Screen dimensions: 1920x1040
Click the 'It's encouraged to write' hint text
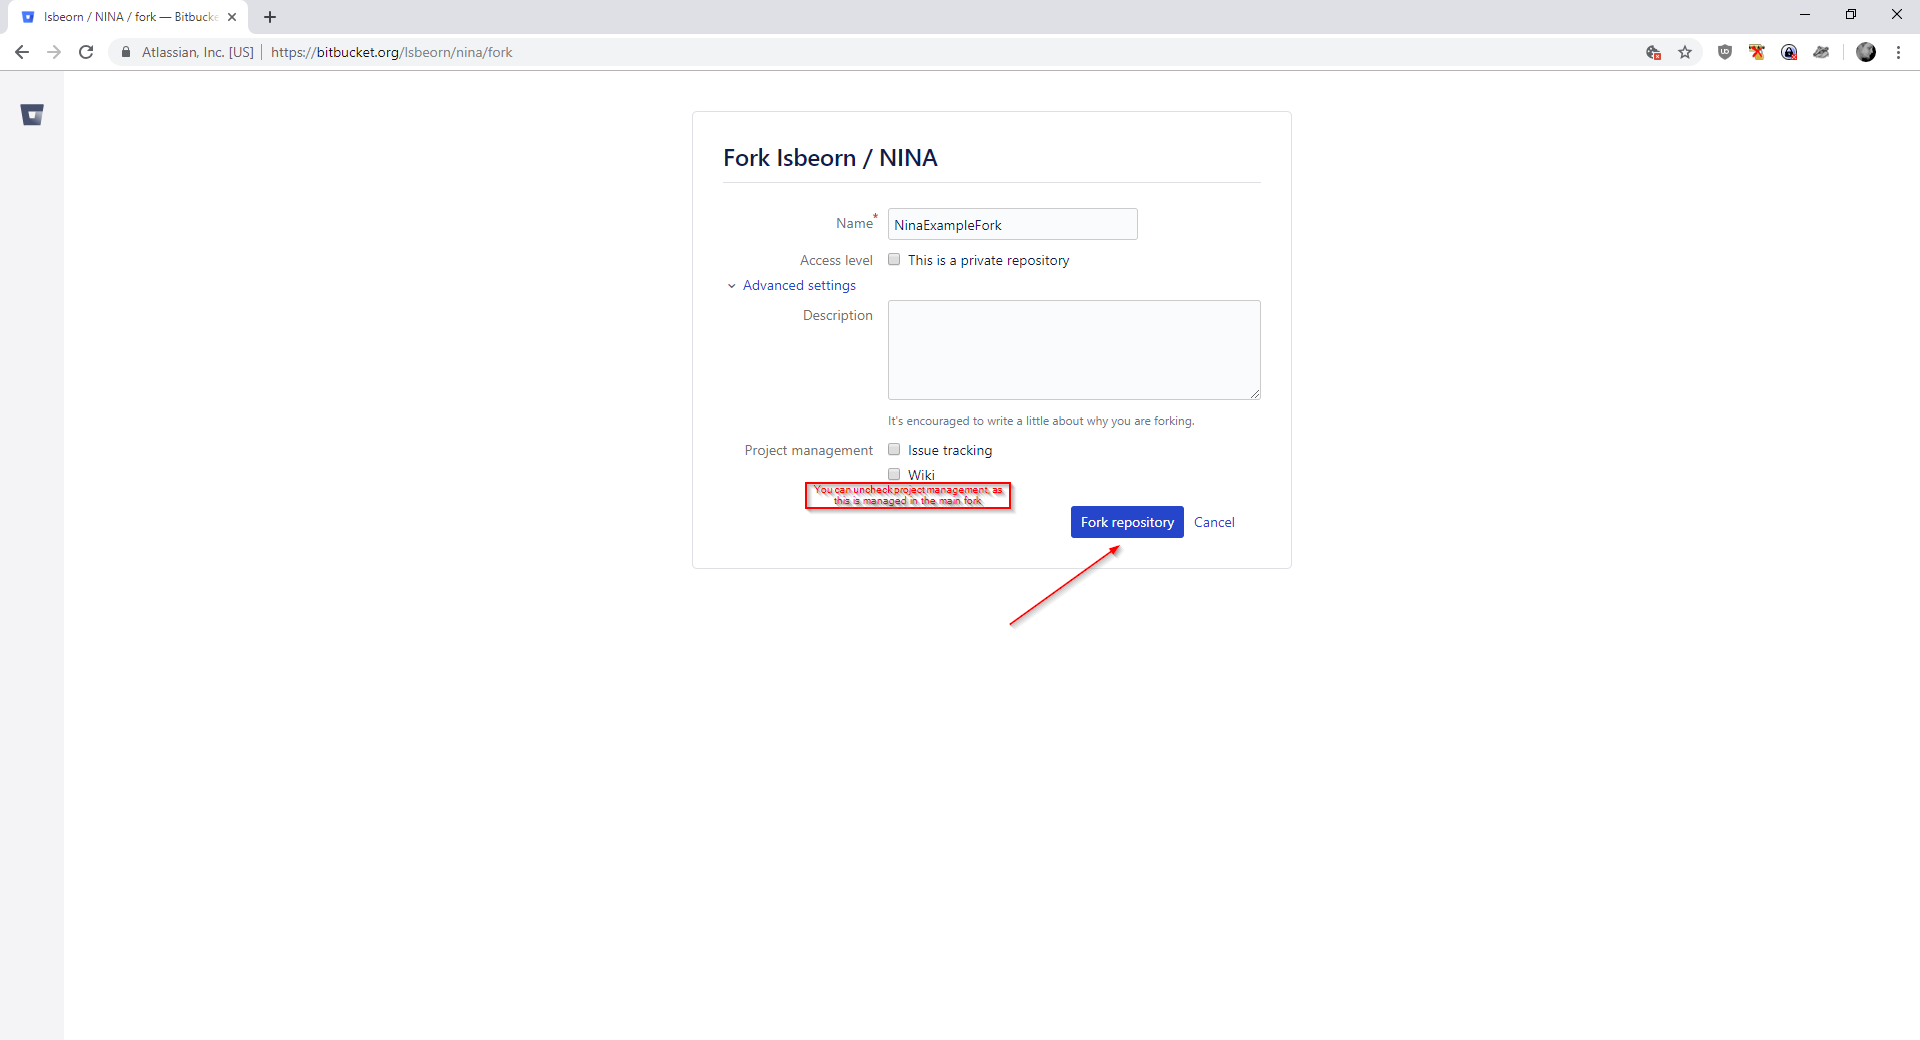(1041, 421)
